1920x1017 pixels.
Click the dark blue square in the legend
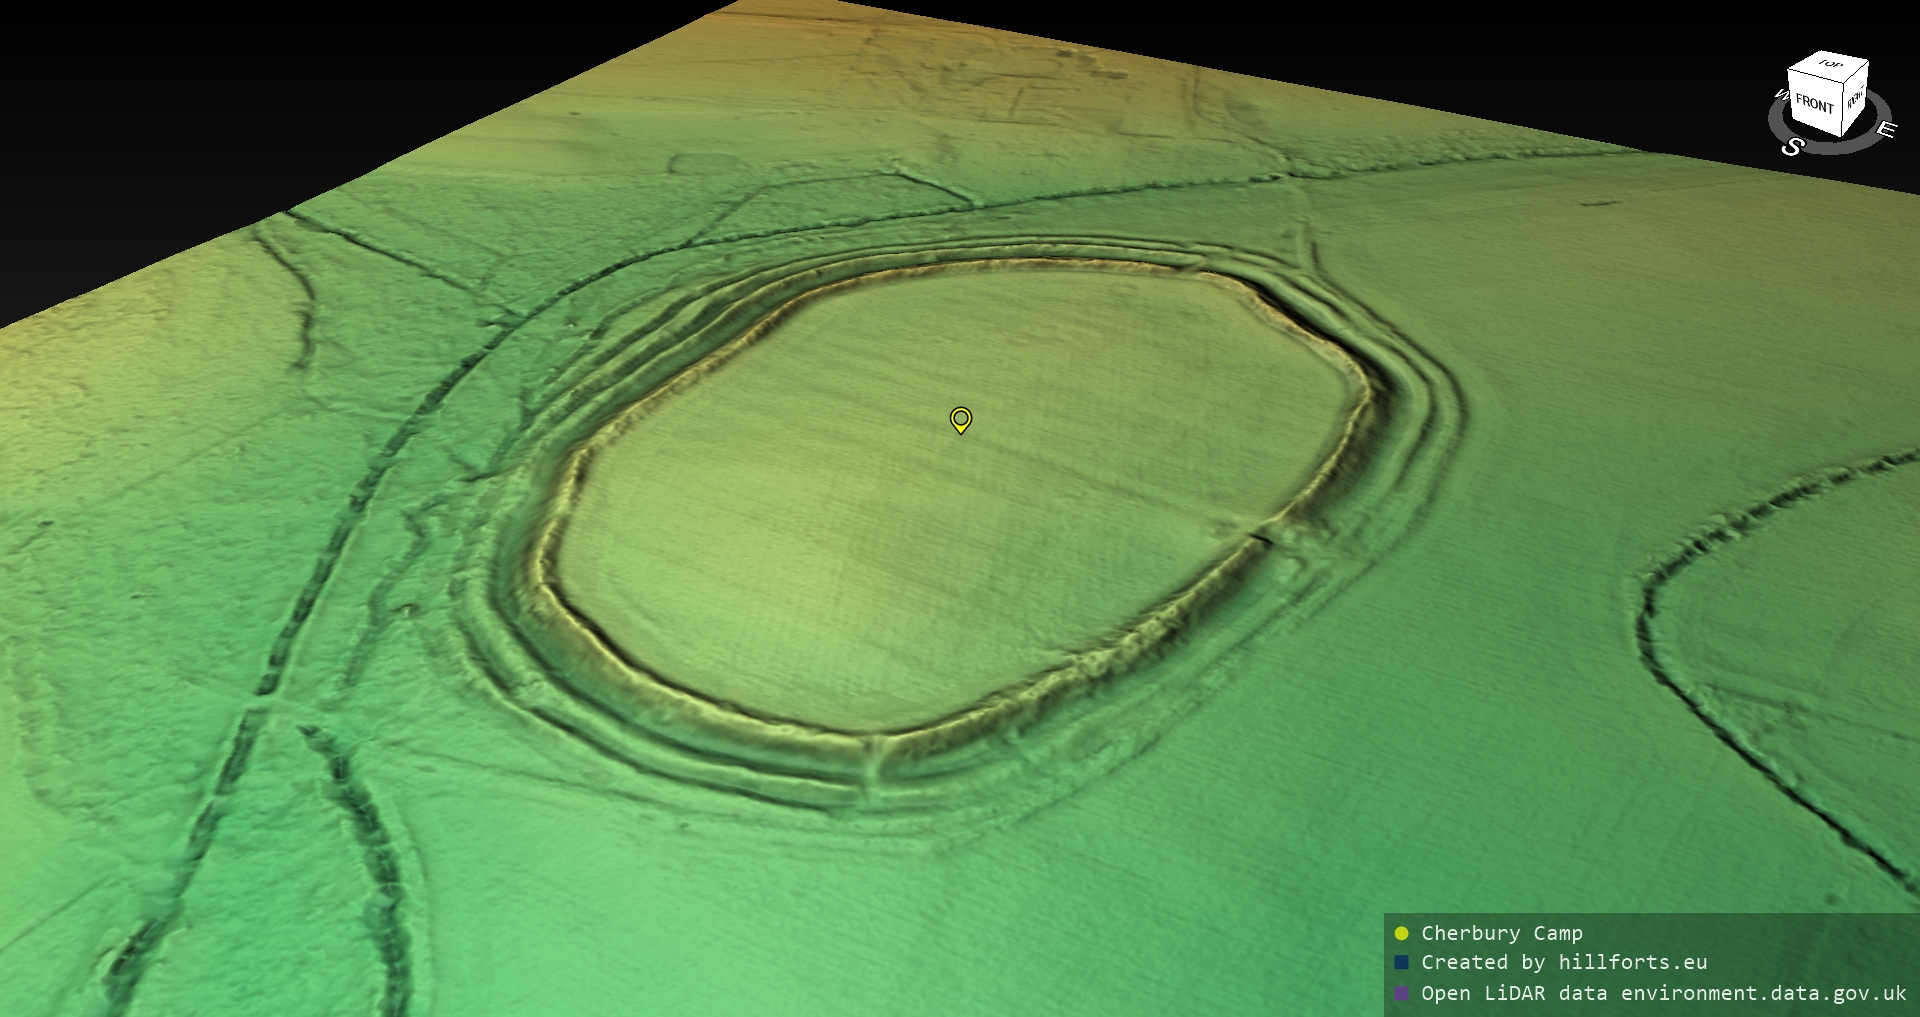[1401, 963]
